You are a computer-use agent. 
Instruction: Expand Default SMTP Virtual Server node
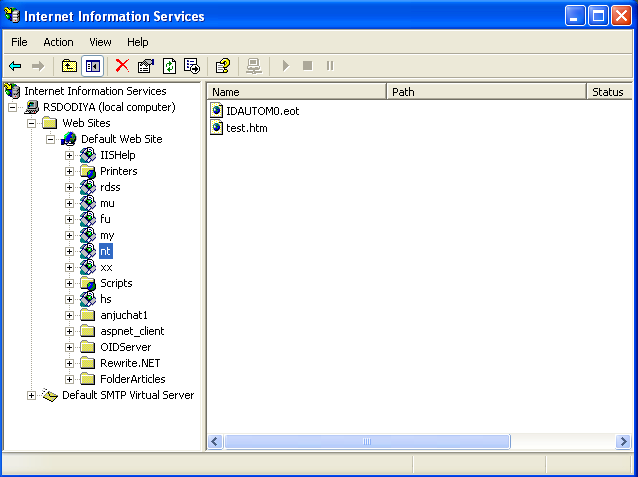click(x=31, y=395)
